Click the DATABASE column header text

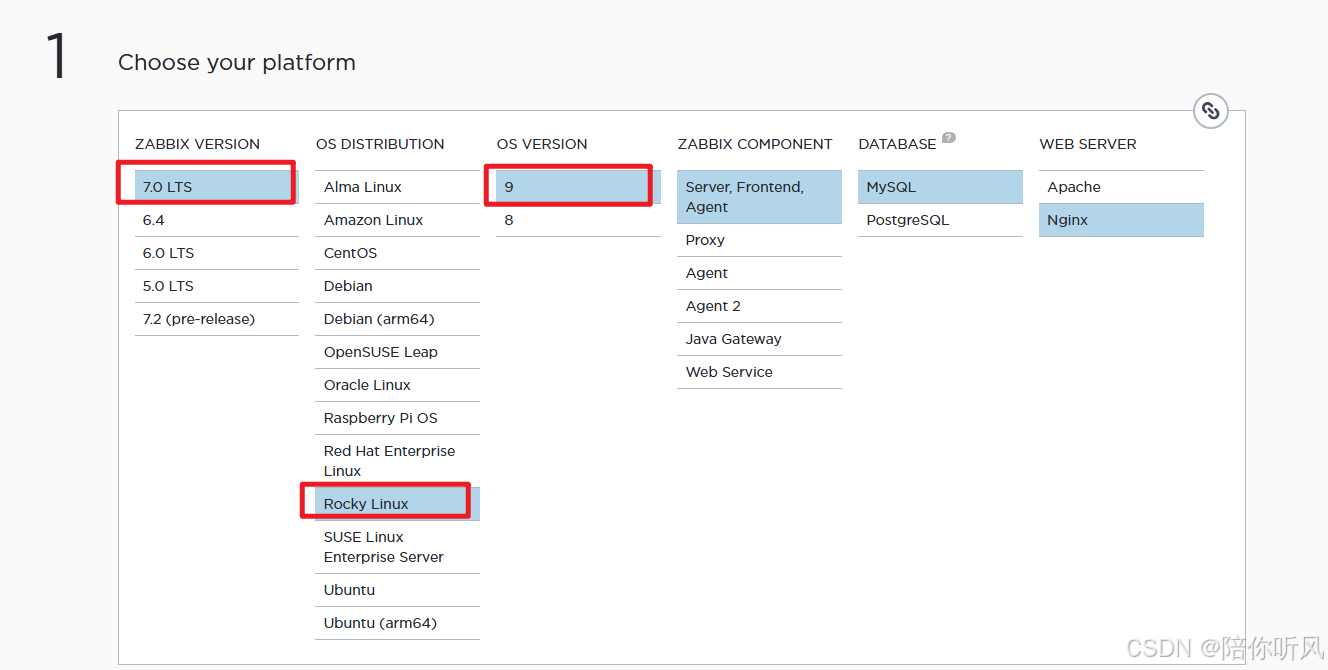[x=898, y=144]
